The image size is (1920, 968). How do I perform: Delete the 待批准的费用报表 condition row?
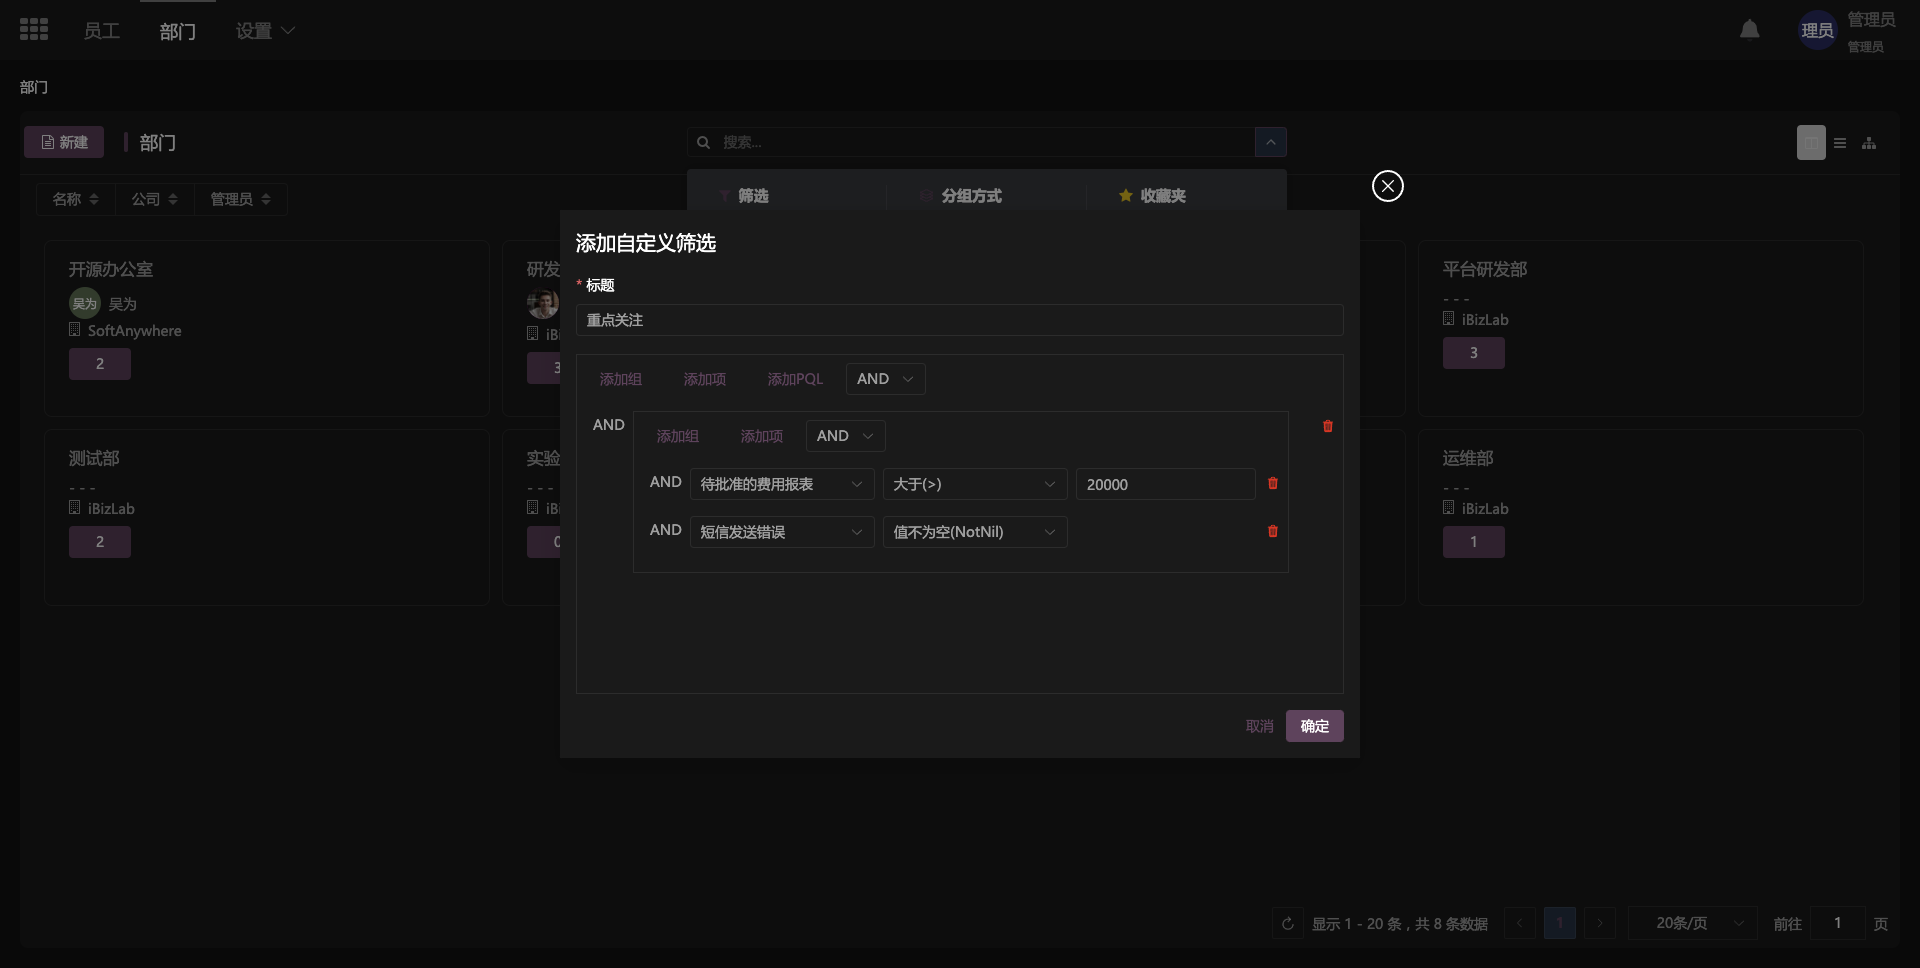click(x=1272, y=484)
